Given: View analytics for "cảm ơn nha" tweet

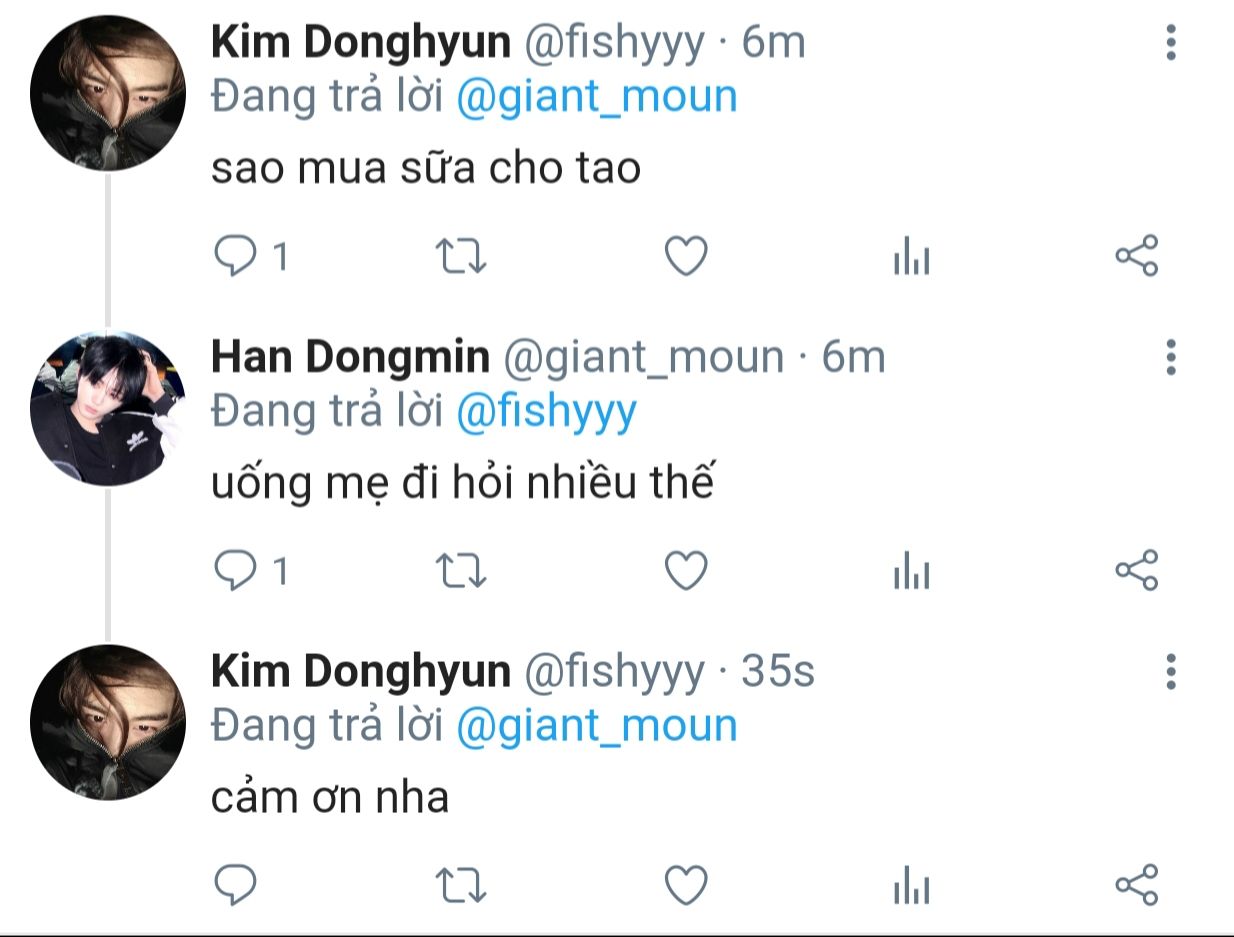Looking at the screenshot, I should click(911, 887).
